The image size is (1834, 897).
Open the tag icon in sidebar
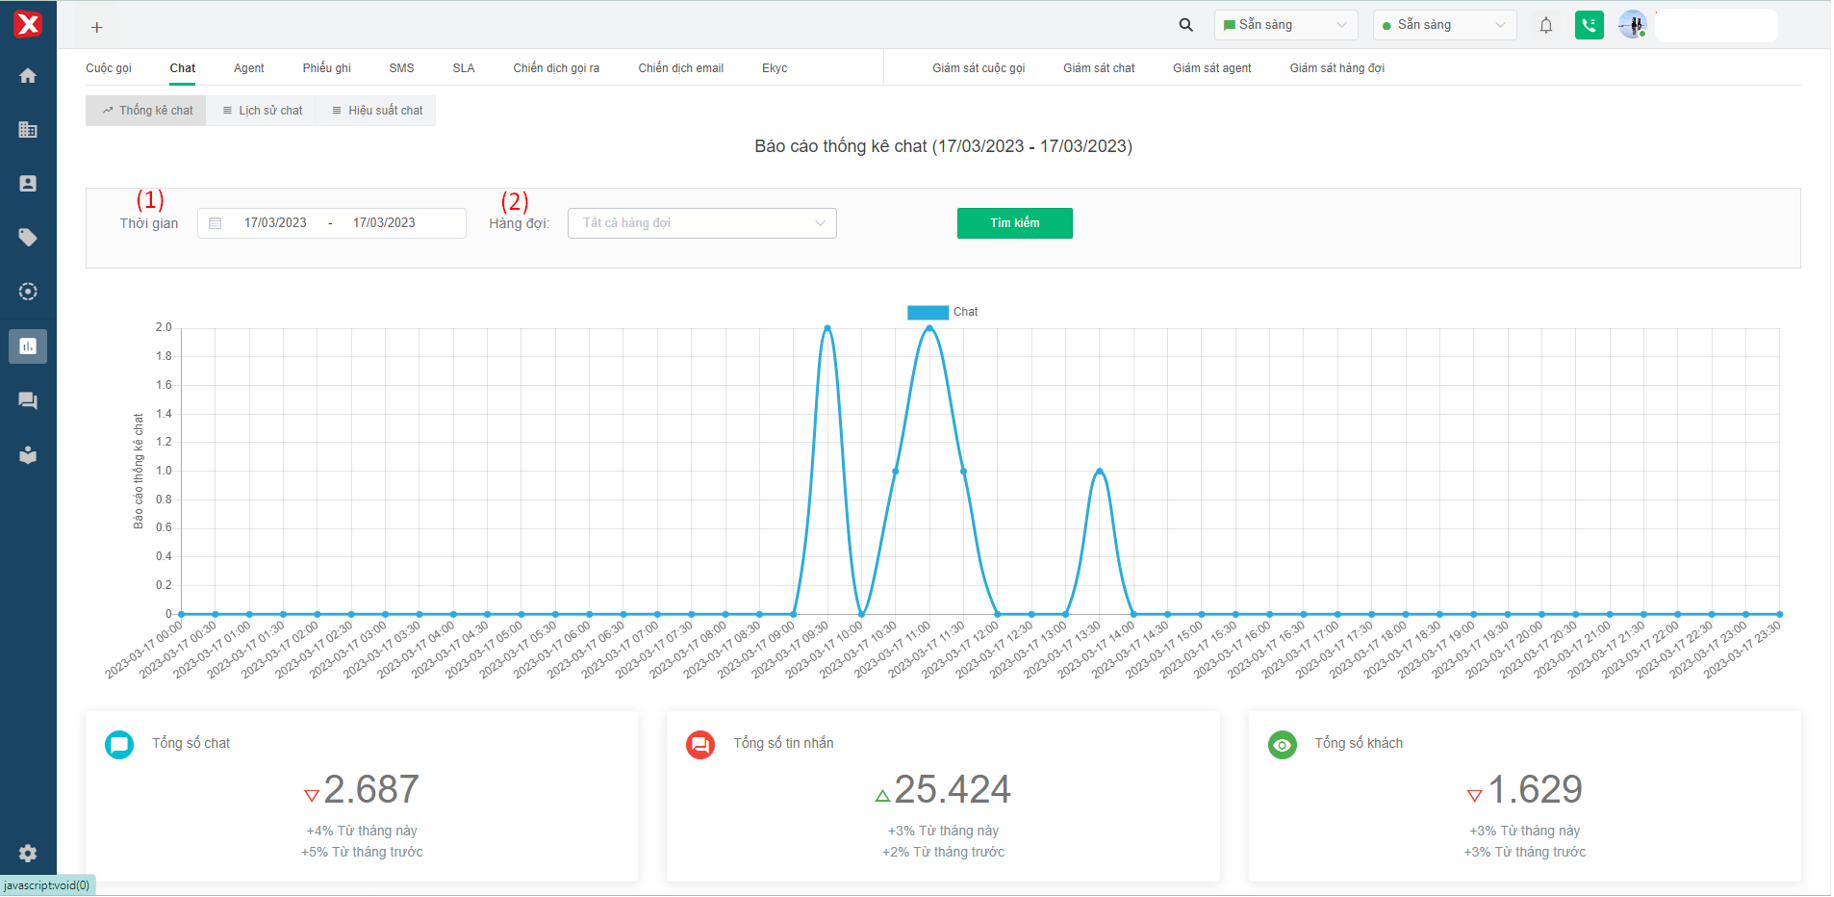point(28,238)
